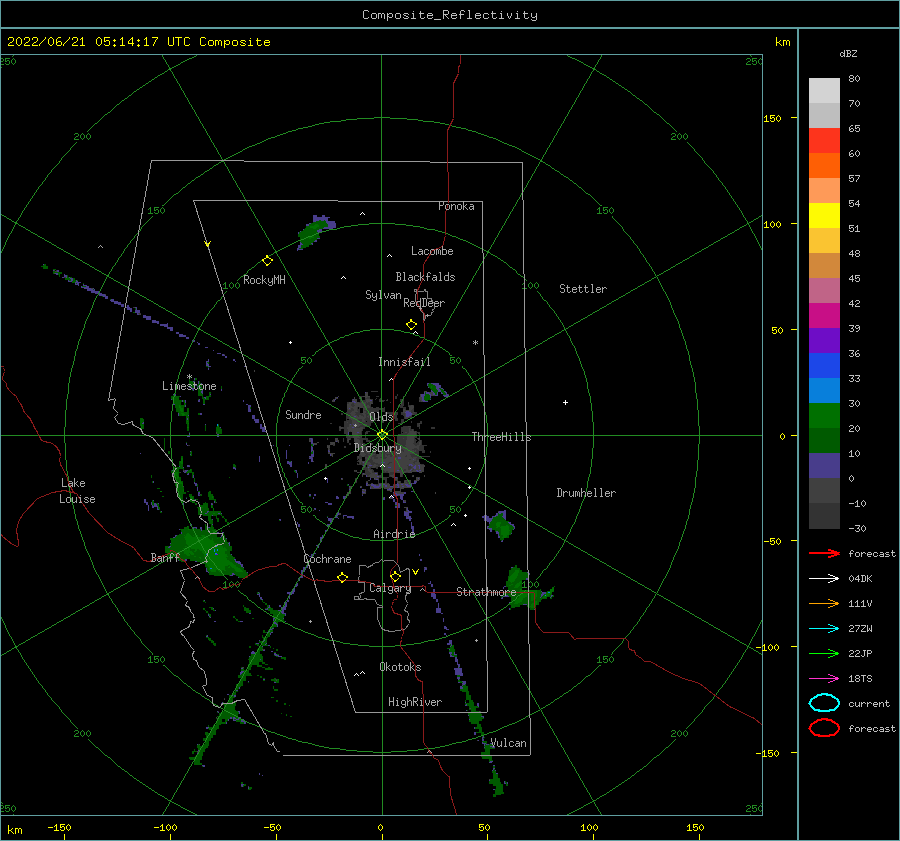Click the Airdrie label

pyautogui.click(x=394, y=534)
